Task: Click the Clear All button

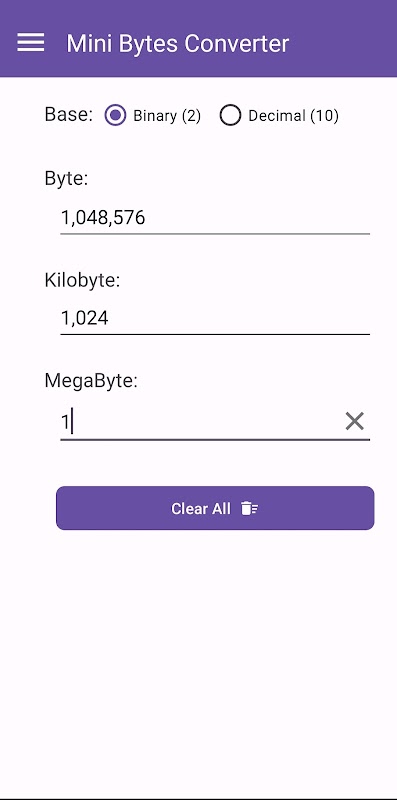Action: coord(215,508)
